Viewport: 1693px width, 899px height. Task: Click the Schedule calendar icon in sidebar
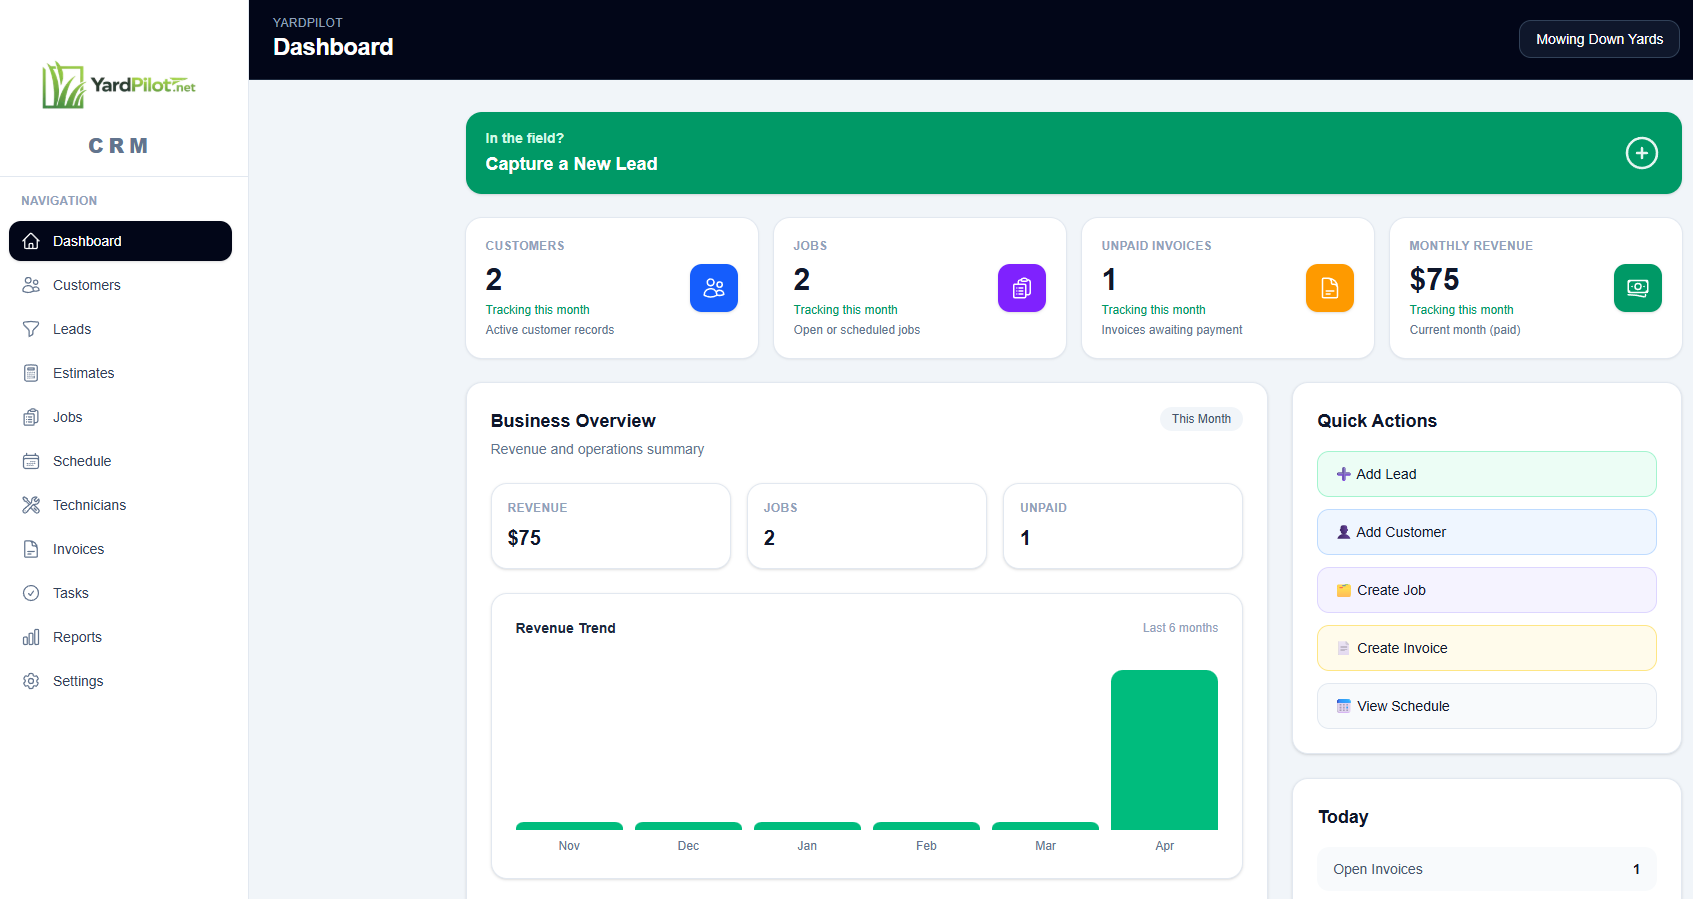click(31, 461)
